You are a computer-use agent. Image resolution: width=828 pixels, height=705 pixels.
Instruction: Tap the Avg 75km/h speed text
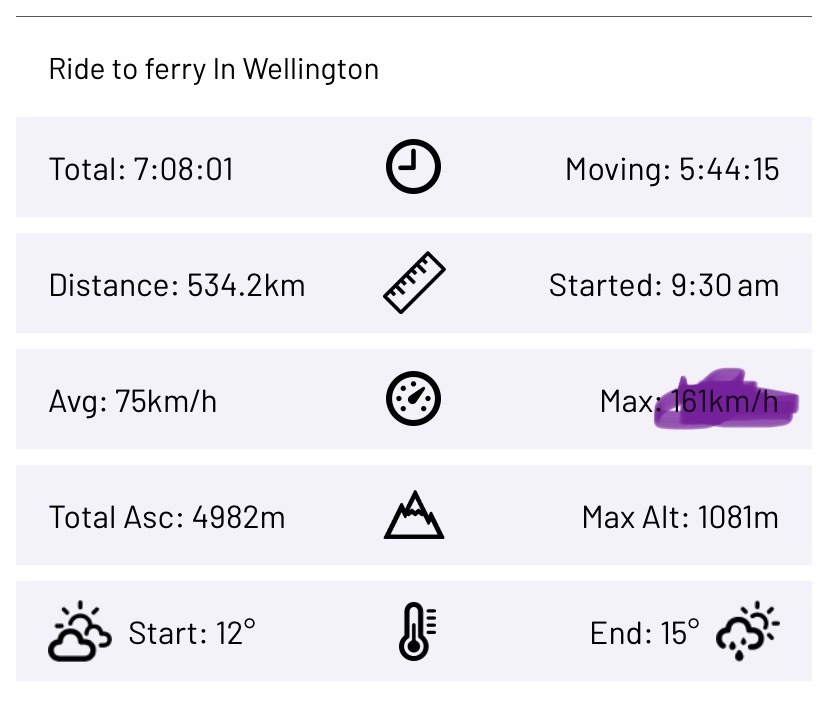[x=133, y=402]
